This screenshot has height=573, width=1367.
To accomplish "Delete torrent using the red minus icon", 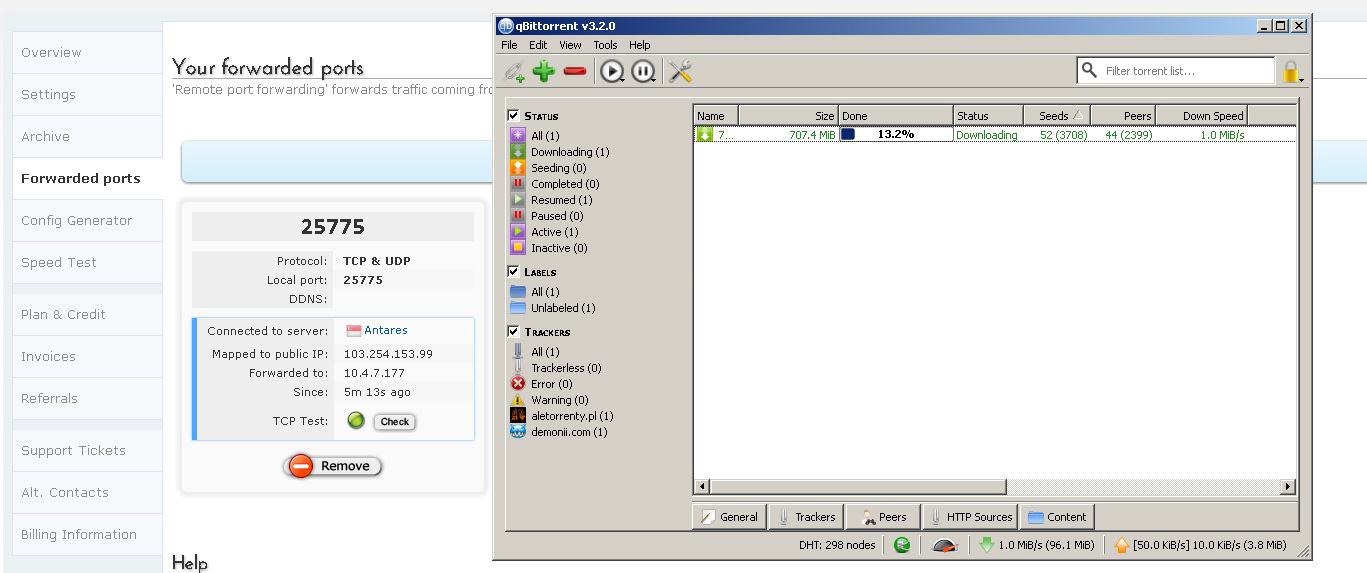I will coord(574,71).
